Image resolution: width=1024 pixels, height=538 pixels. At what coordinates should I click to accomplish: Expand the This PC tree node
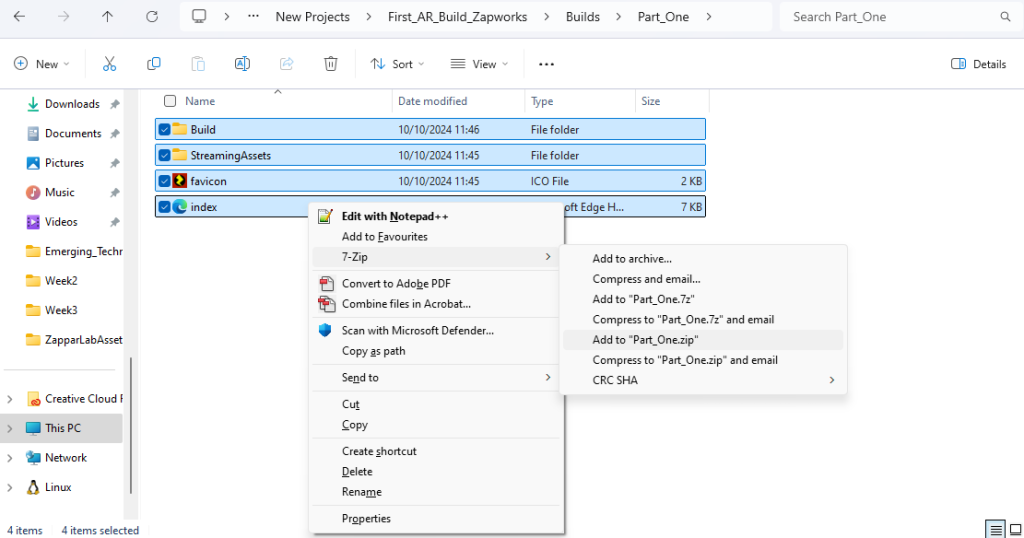pyautogui.click(x=11, y=428)
